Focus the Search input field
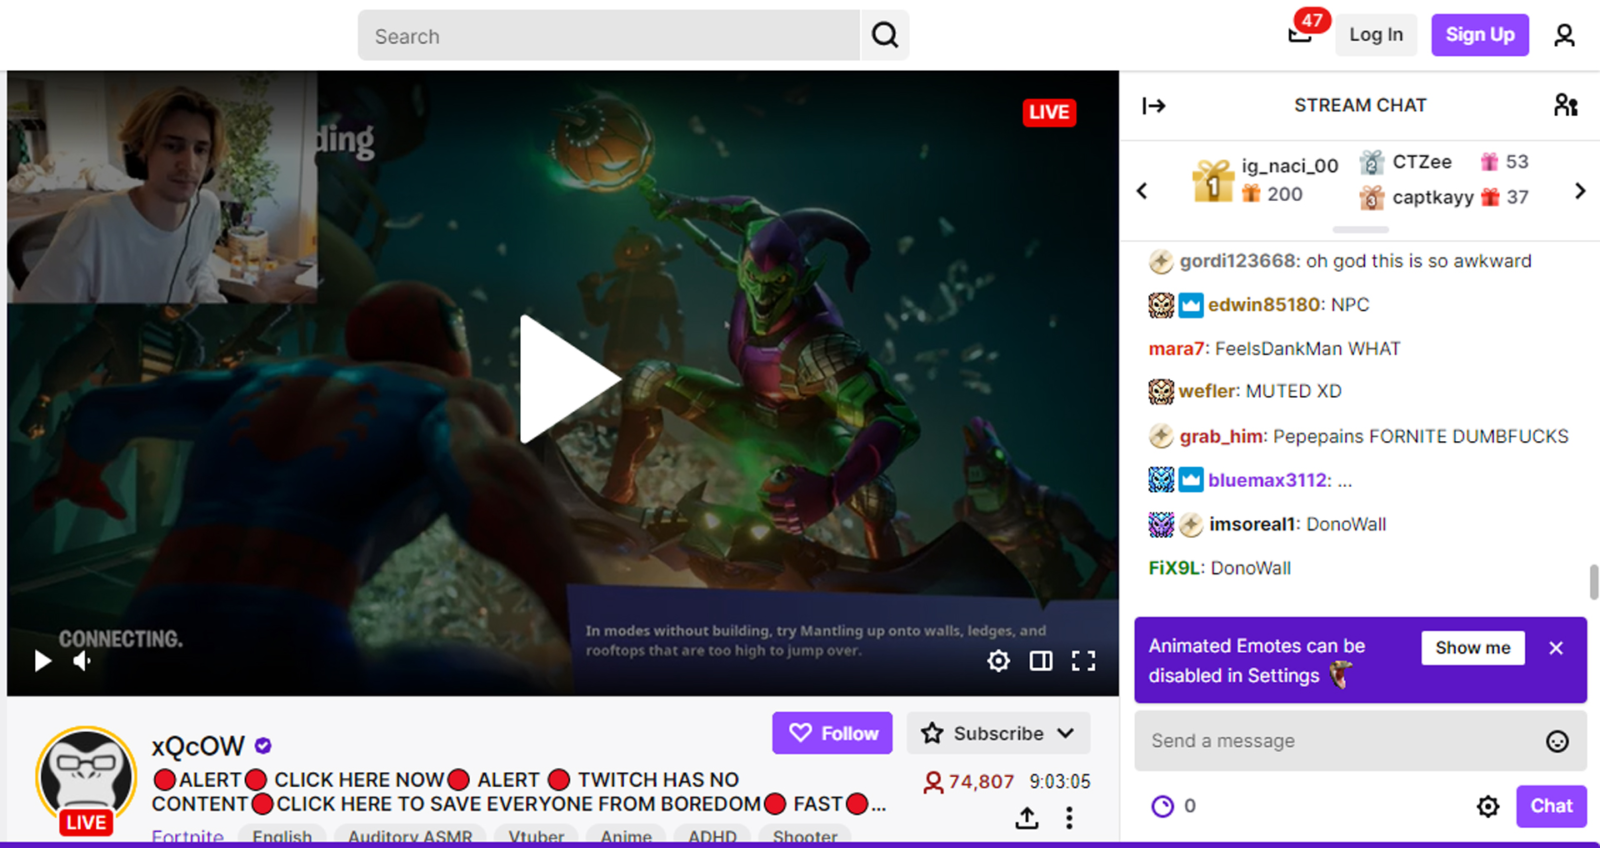Image resolution: width=1600 pixels, height=848 pixels. pyautogui.click(x=609, y=36)
